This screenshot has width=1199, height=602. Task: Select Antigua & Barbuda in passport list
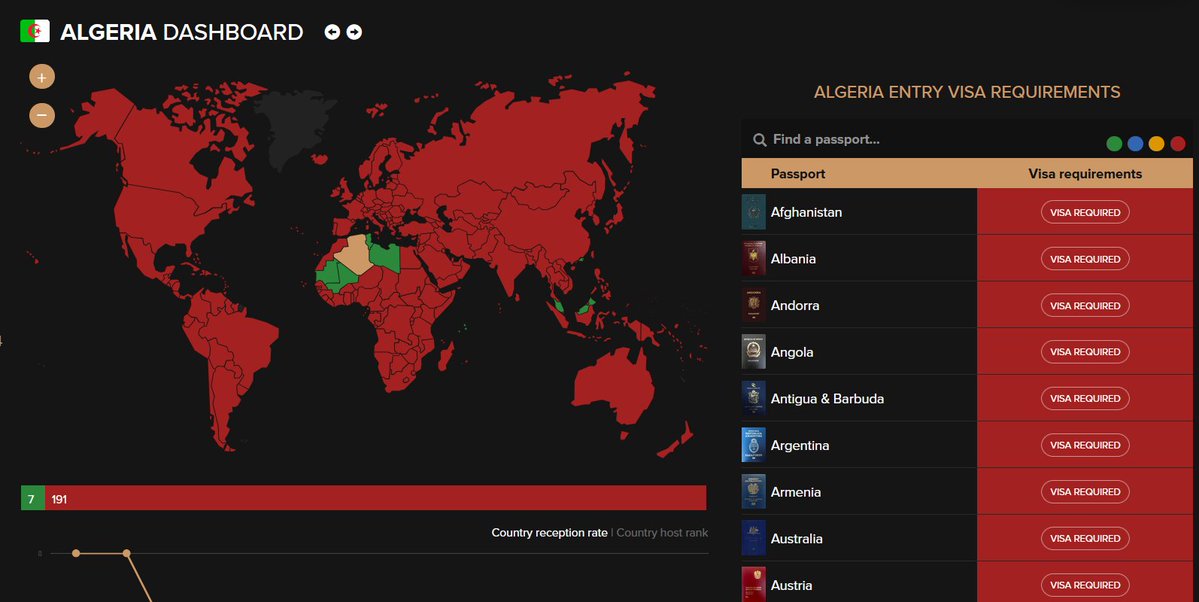click(827, 399)
